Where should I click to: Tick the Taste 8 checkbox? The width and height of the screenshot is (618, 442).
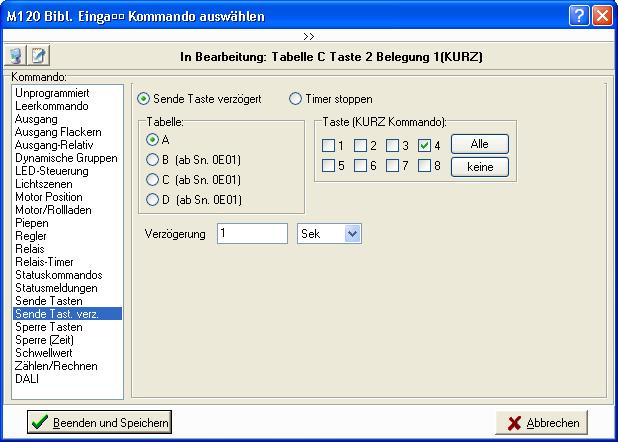tap(425, 166)
